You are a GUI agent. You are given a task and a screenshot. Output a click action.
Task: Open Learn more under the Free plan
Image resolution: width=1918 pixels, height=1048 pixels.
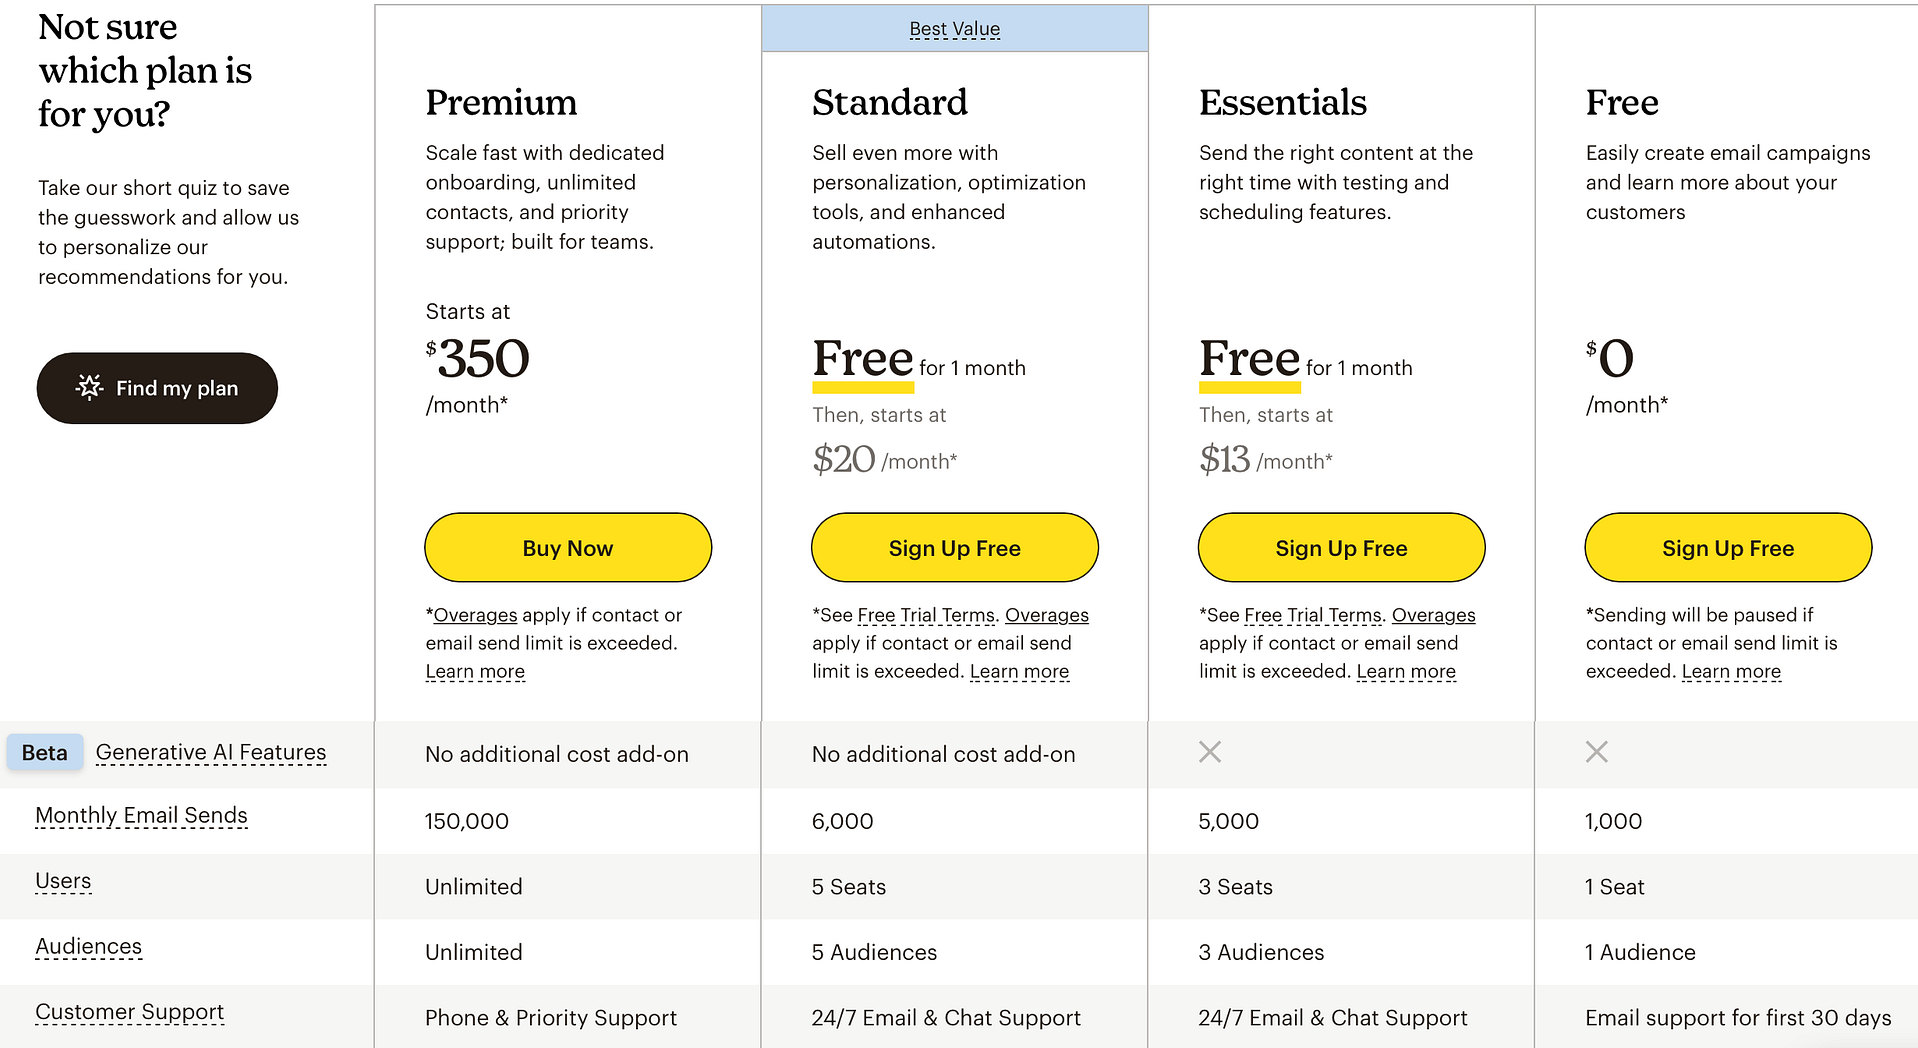tap(1731, 671)
